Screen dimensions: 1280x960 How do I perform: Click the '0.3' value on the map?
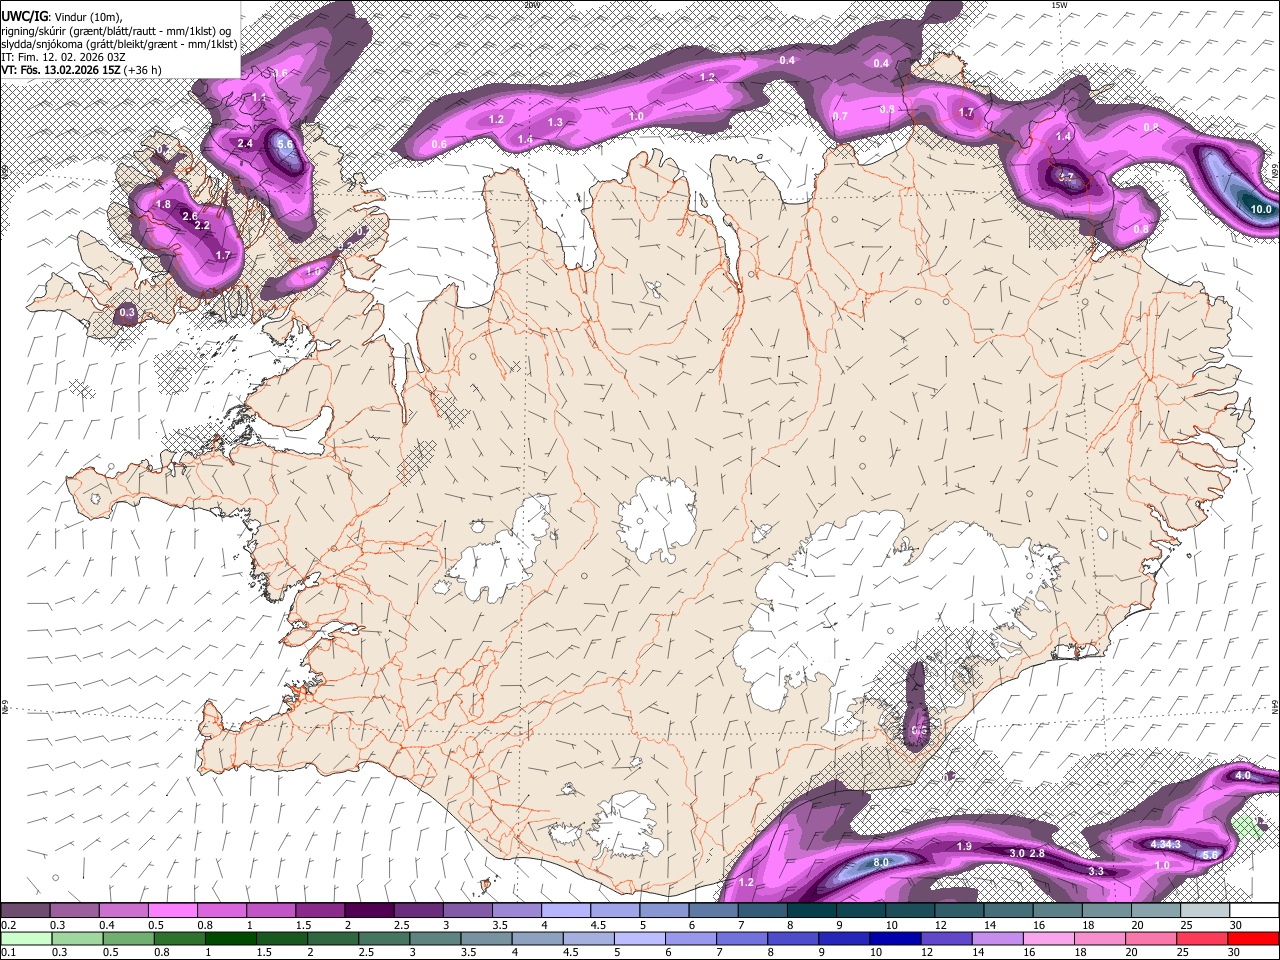(127, 313)
